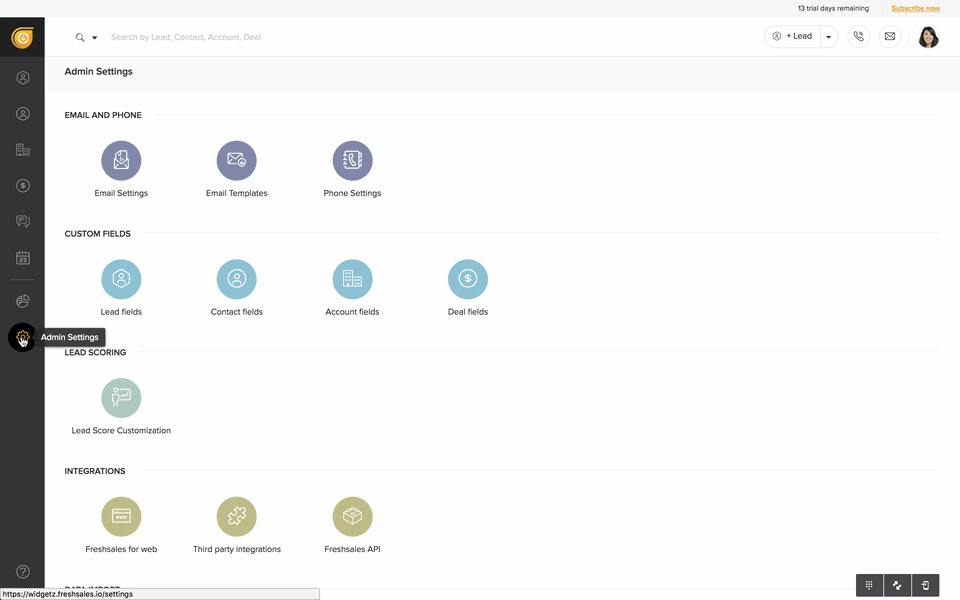Image resolution: width=960 pixels, height=600 pixels.
Task: Open the user profile avatar
Action: [x=928, y=37]
